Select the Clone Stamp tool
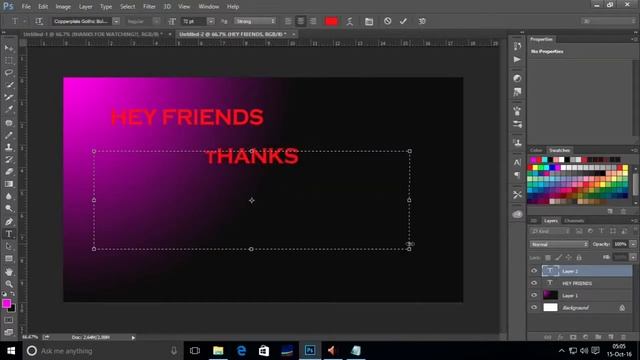The image size is (640, 360). coord(9,147)
